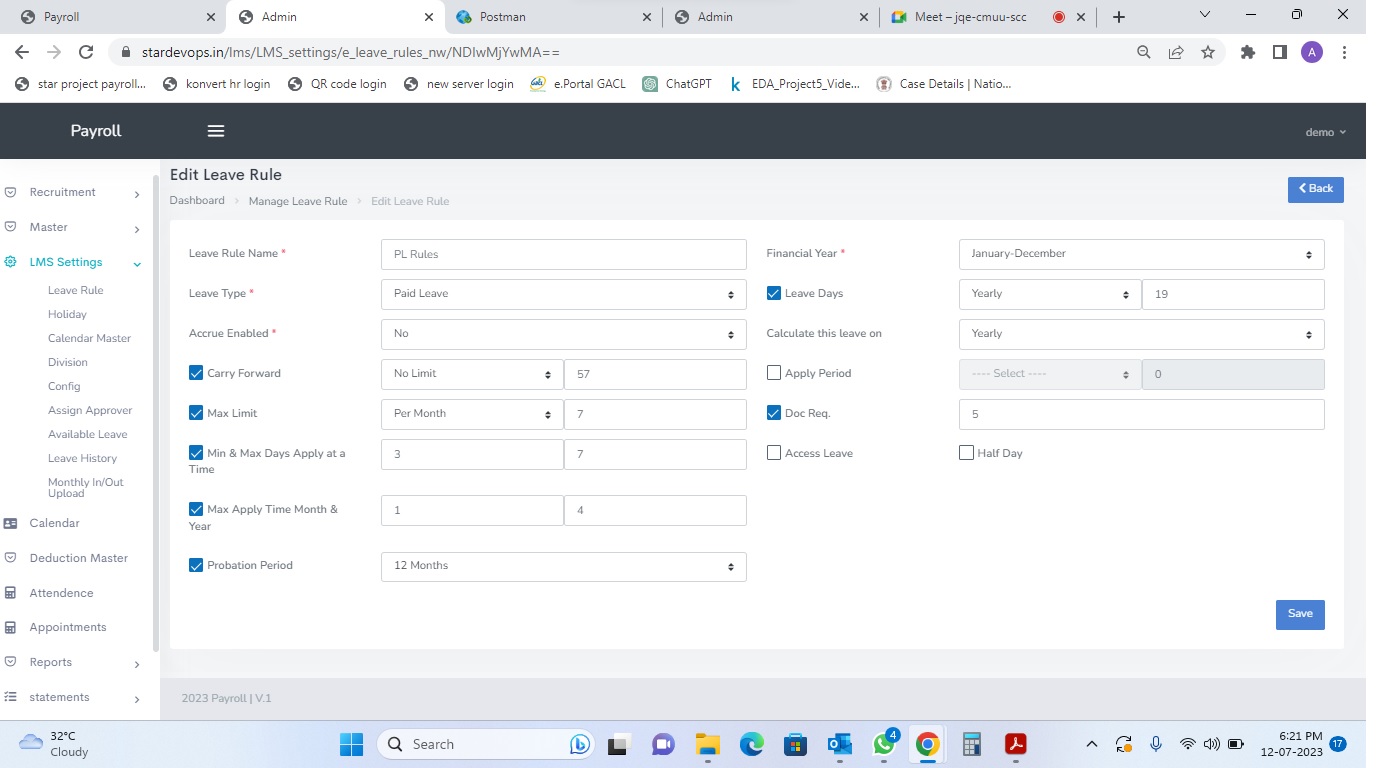Enable the Apply Period checkbox
The image size is (1376, 768).
pyautogui.click(x=774, y=373)
